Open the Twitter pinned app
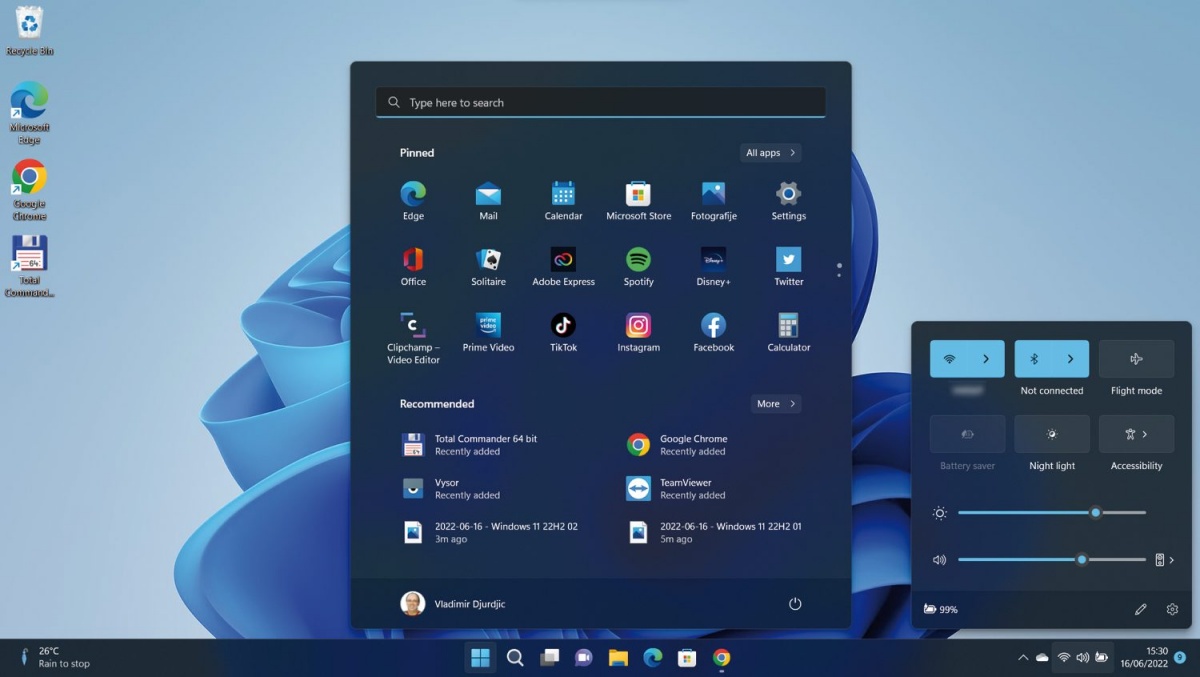The image size is (1200, 677). tap(788, 267)
